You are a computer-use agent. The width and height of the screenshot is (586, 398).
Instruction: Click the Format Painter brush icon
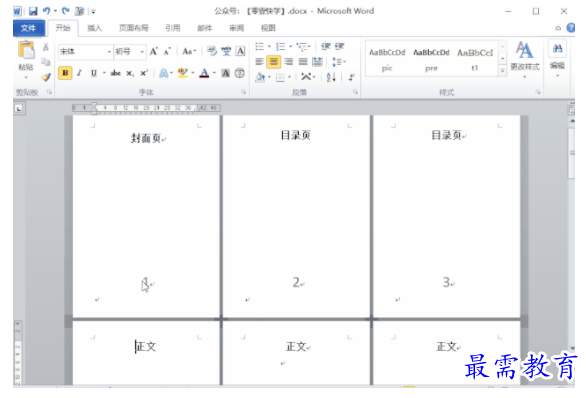pyautogui.click(x=46, y=77)
